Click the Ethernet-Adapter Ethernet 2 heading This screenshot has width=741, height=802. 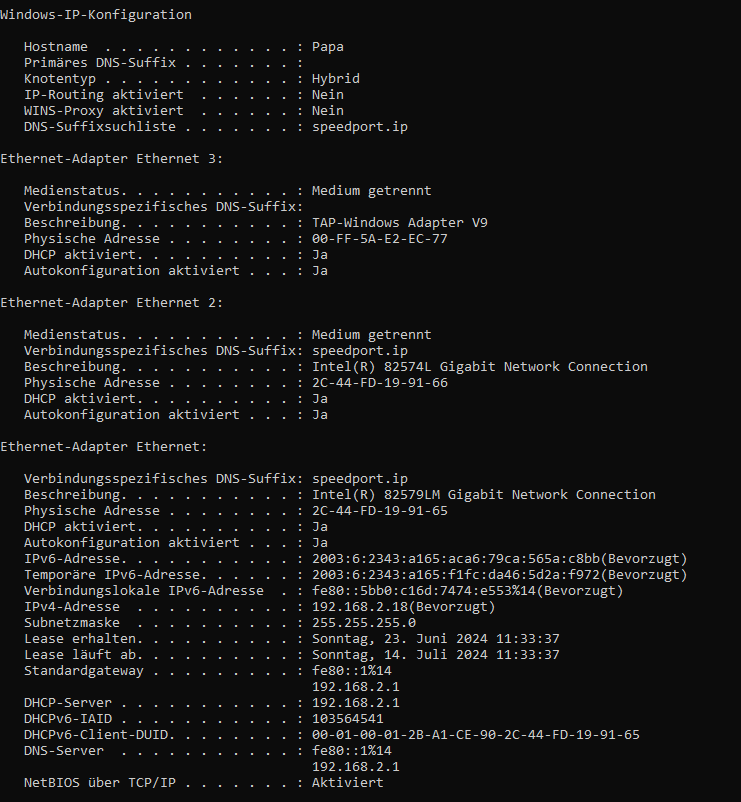point(112,302)
